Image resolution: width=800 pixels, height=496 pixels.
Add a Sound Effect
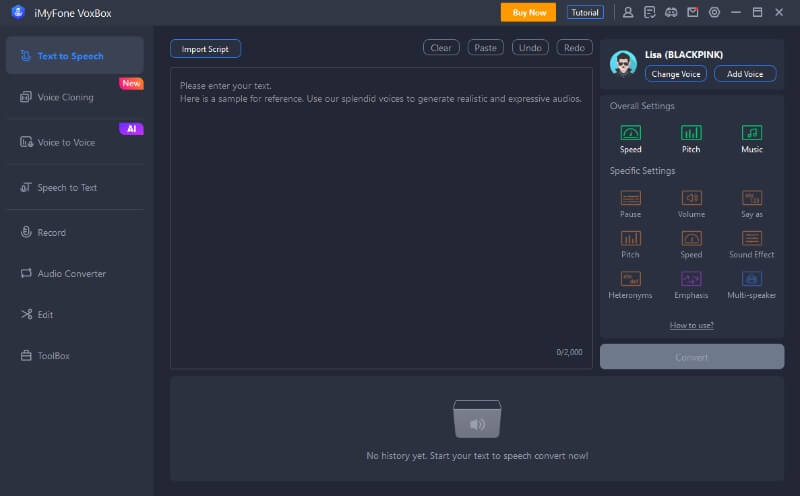(x=752, y=244)
